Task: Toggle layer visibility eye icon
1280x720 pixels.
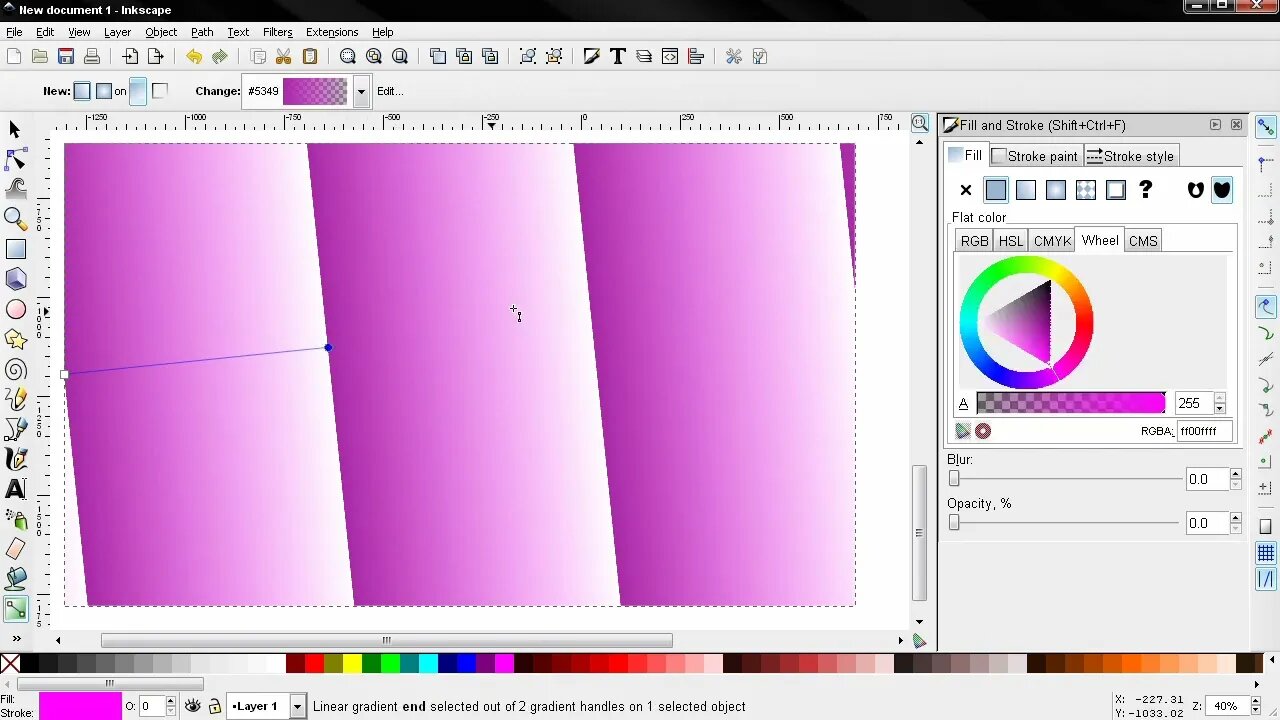Action: (193, 706)
